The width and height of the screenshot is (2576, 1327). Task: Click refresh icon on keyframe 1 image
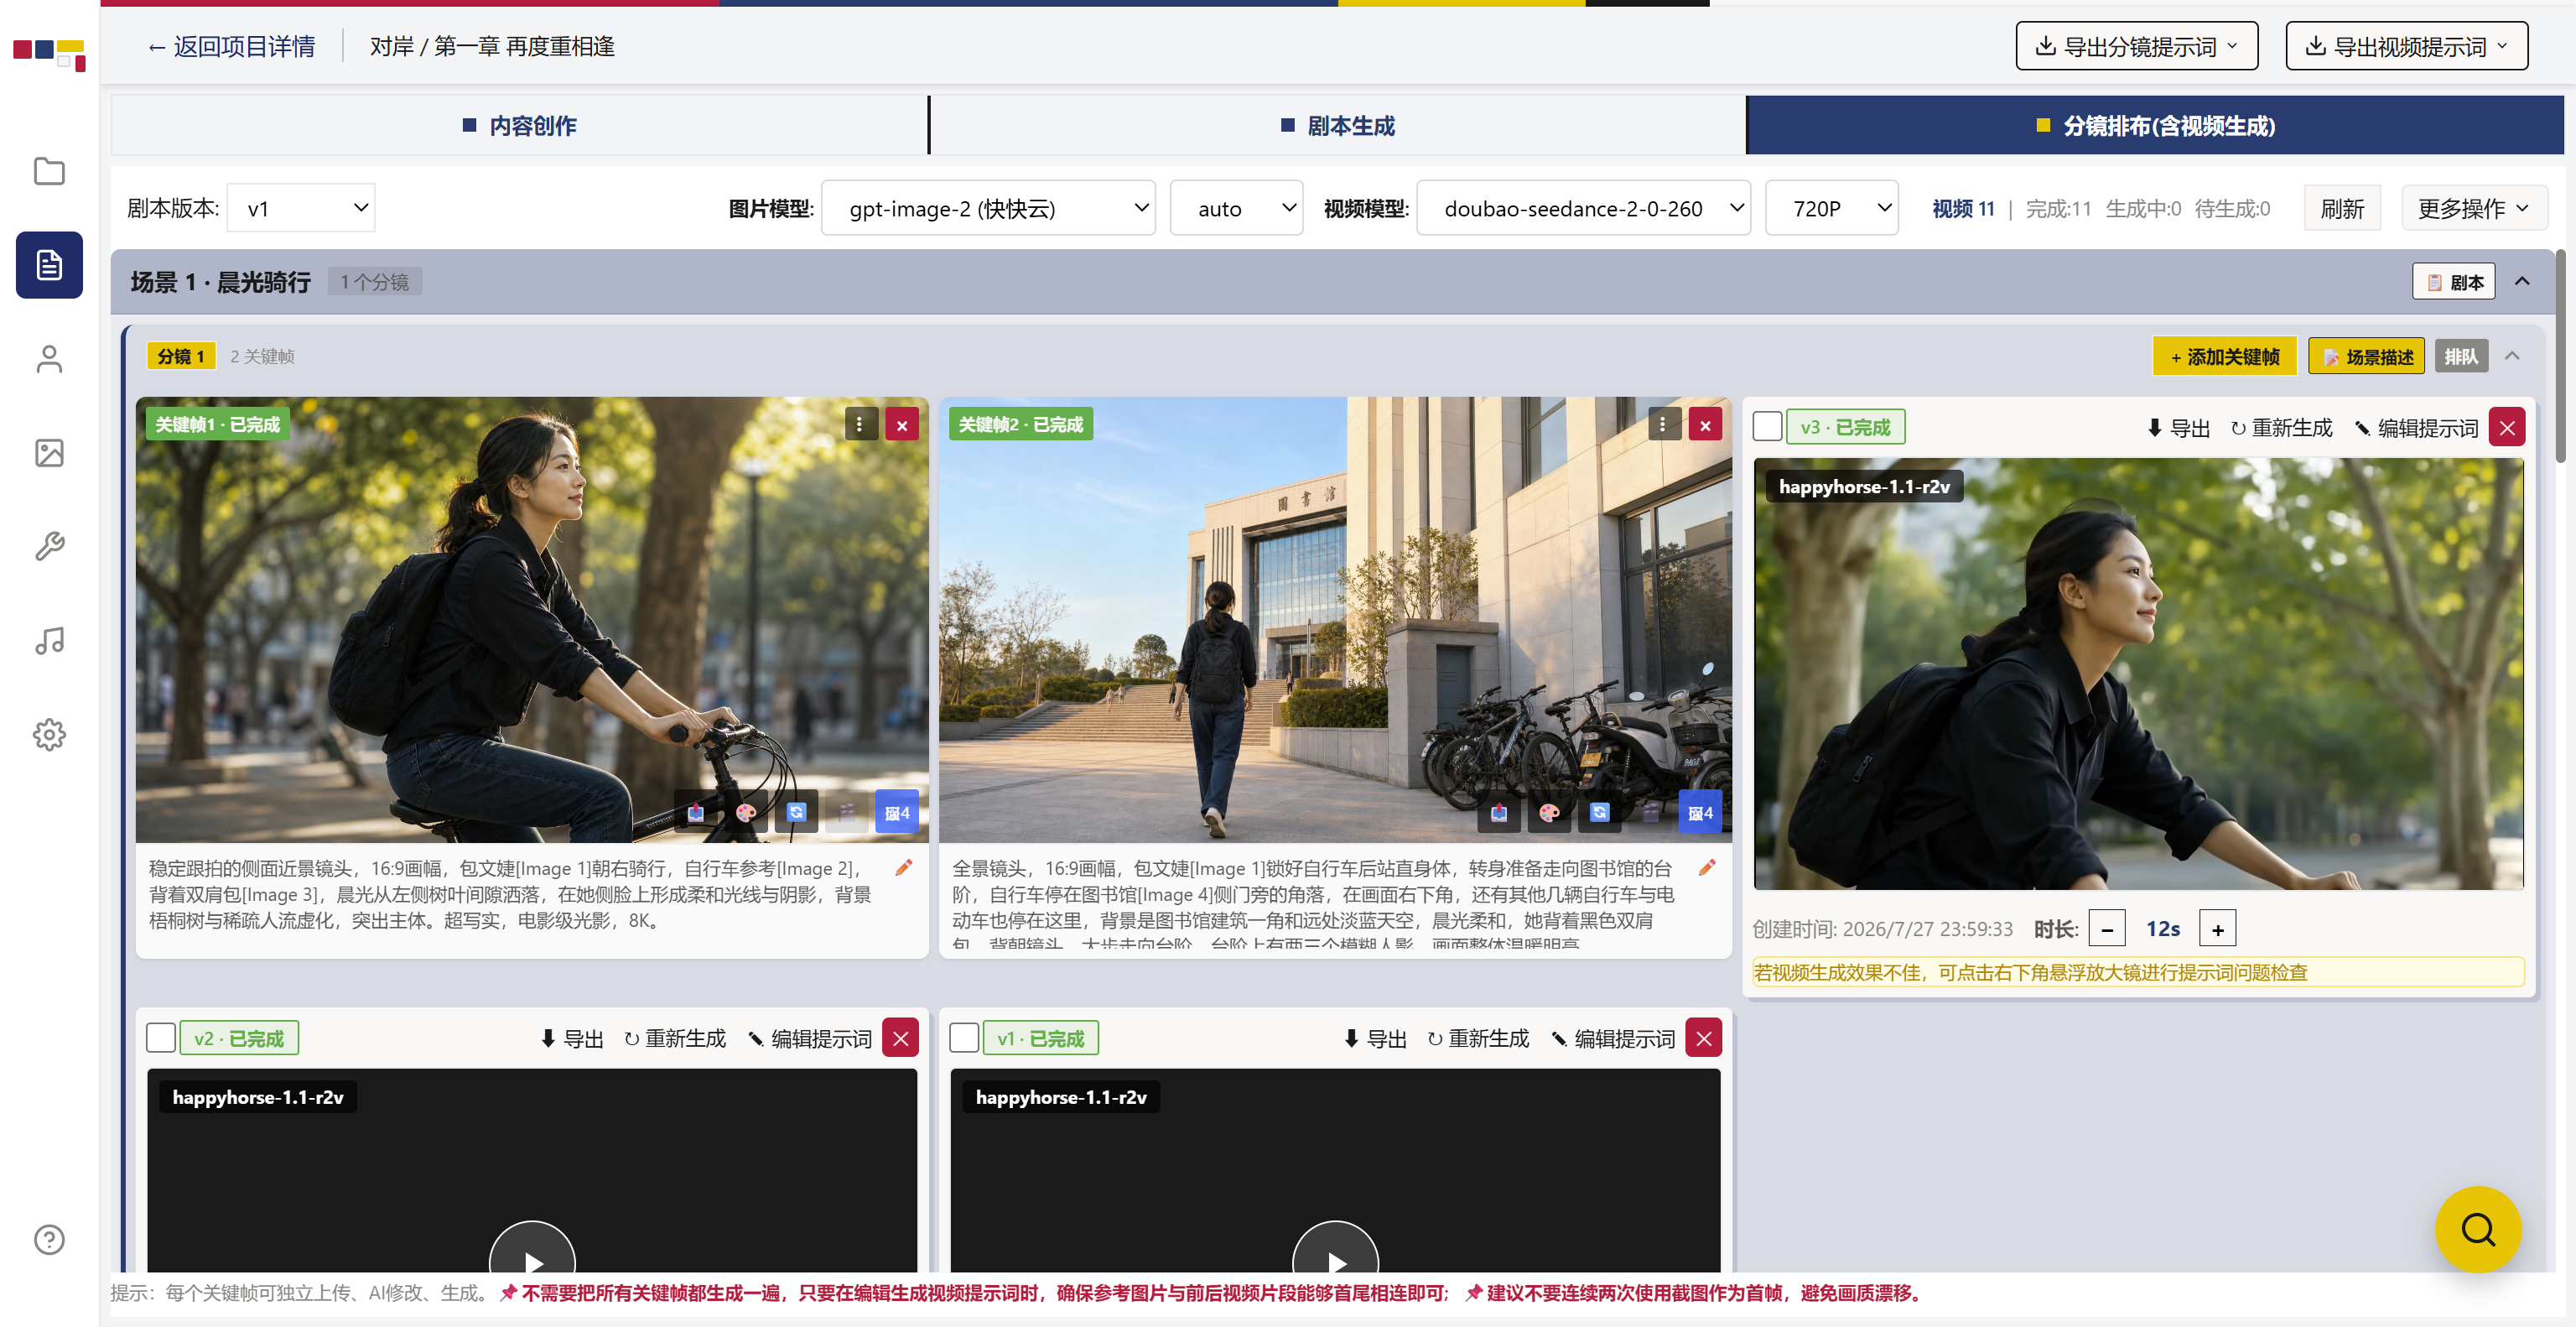click(797, 812)
